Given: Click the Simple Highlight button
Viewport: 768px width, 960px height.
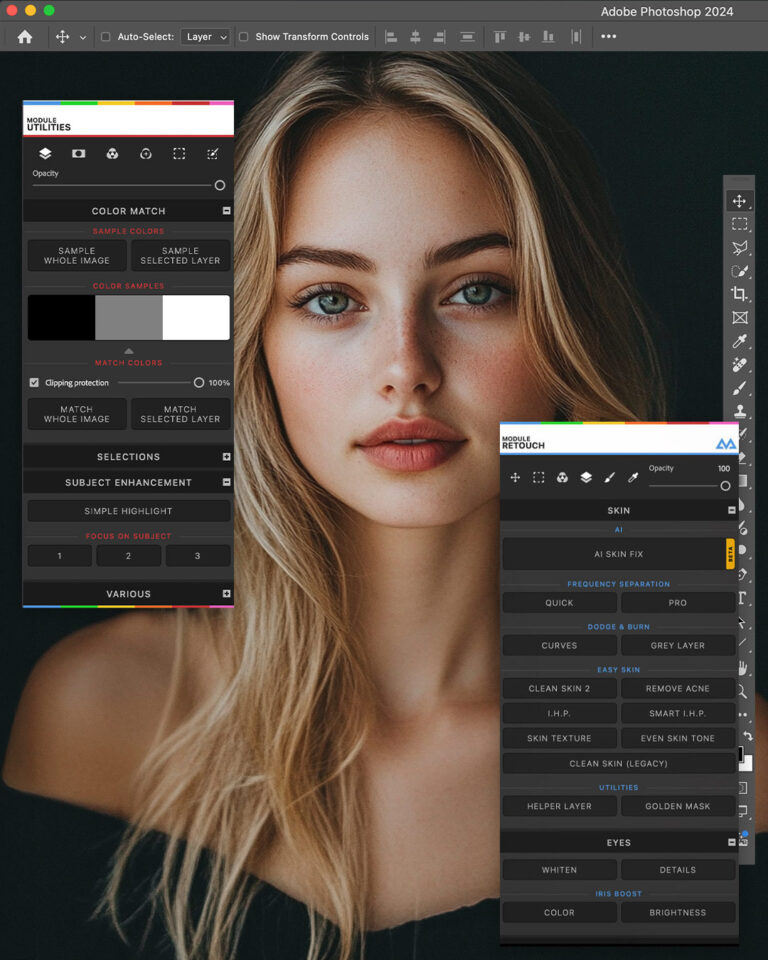Looking at the screenshot, I should pyautogui.click(x=129, y=511).
